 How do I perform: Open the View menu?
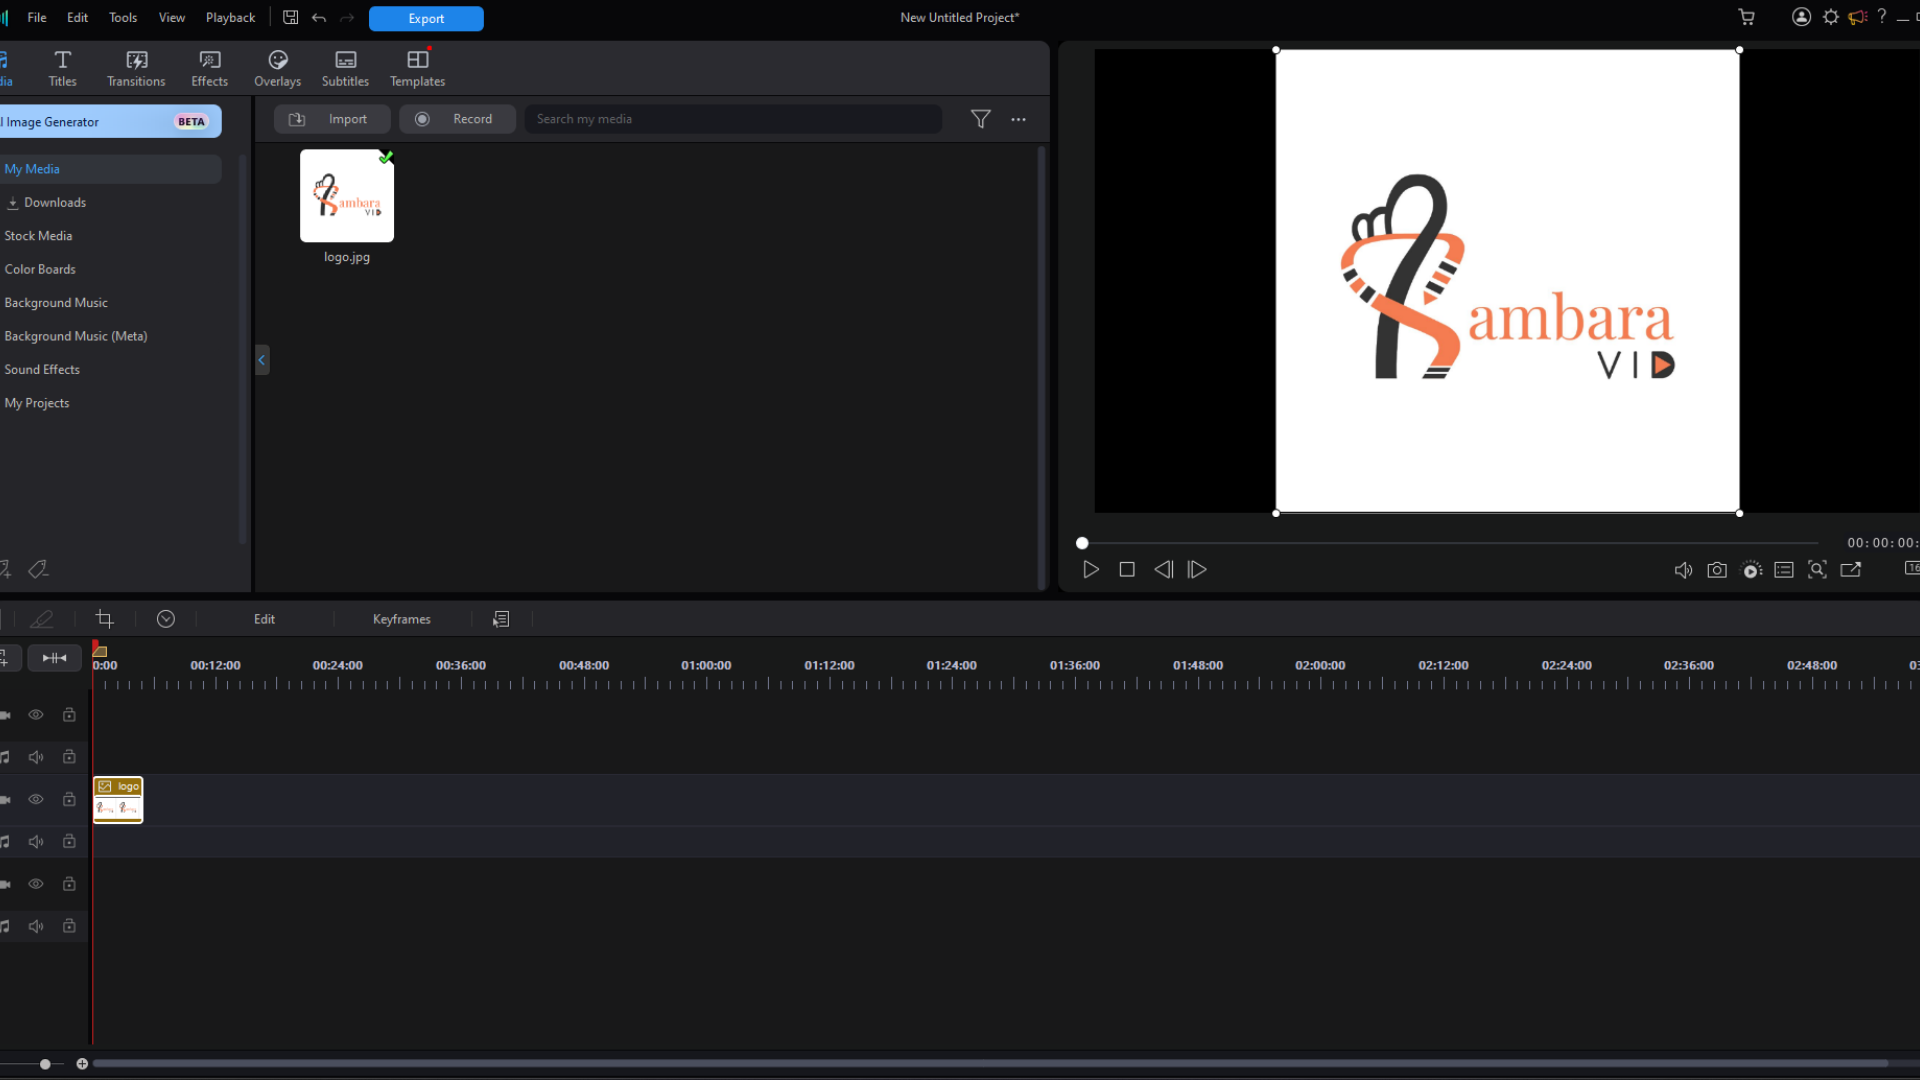point(172,18)
